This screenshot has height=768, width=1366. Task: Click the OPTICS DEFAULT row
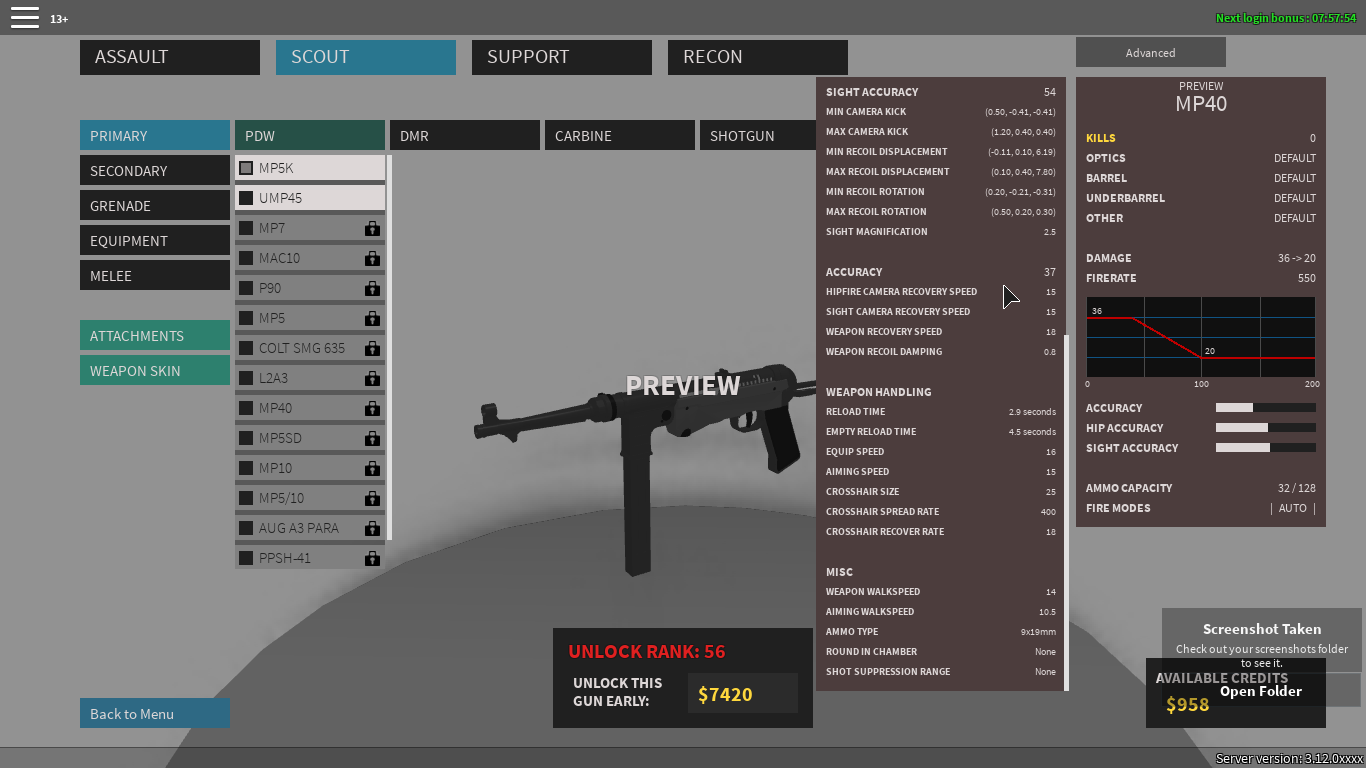(x=1201, y=158)
